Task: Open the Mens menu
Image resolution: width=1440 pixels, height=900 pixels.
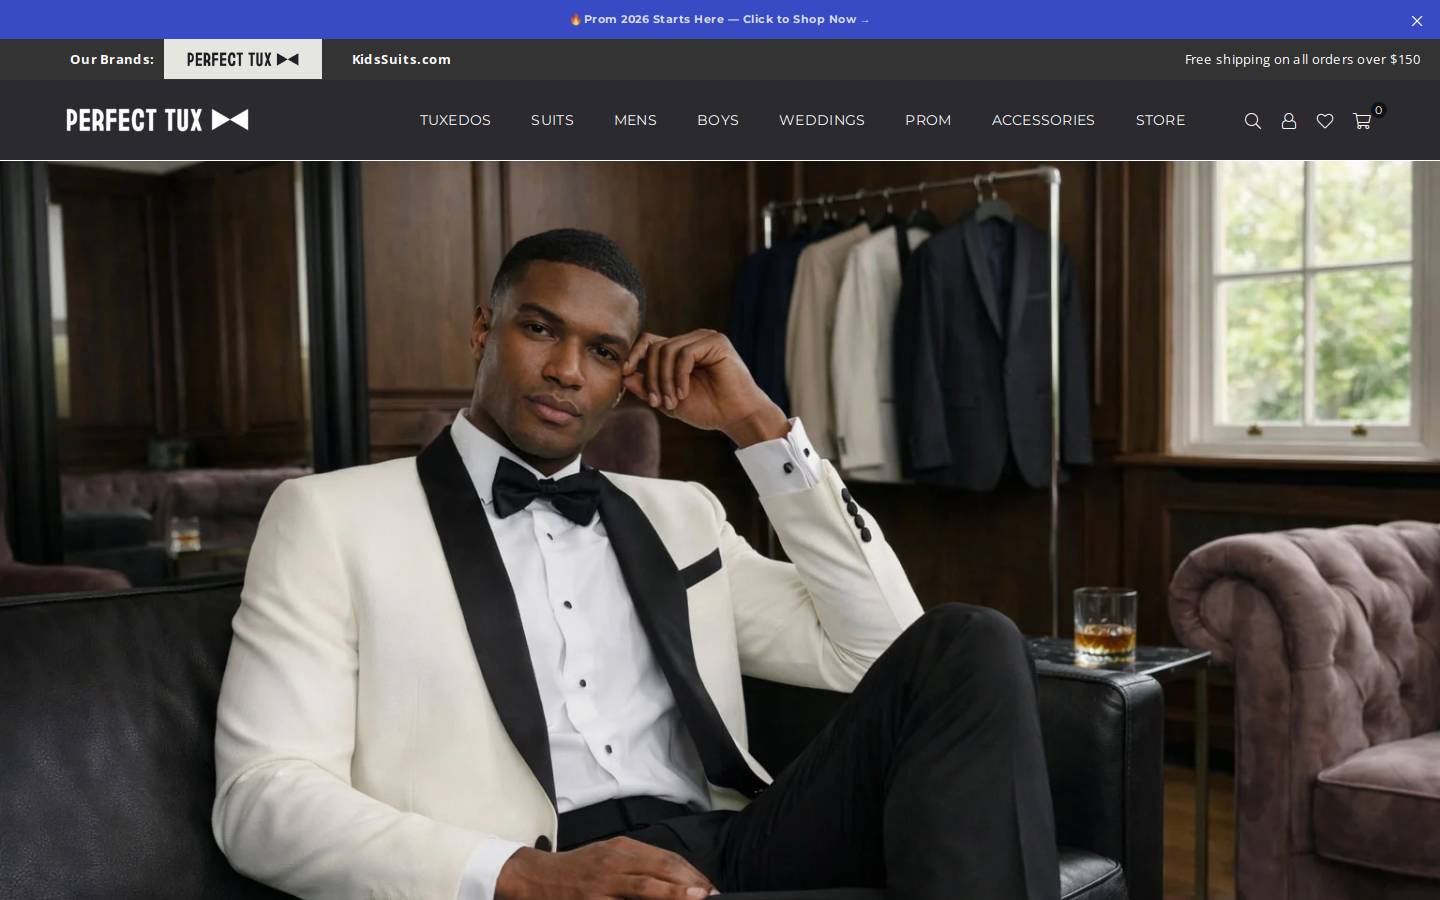Action: (635, 120)
